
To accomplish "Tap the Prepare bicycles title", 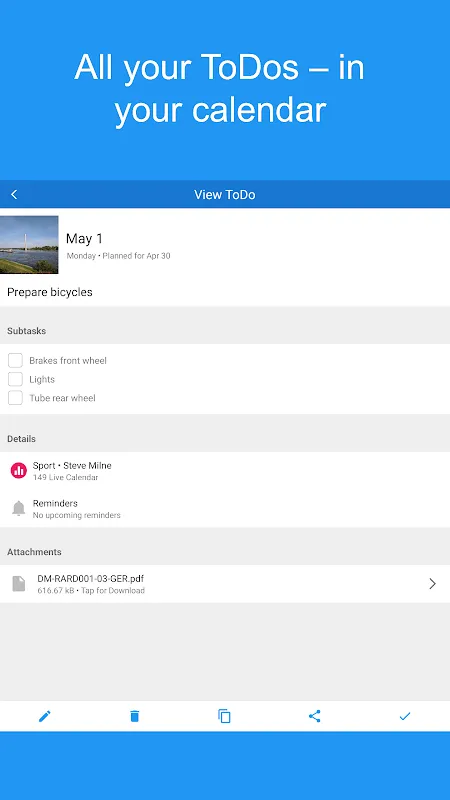I will [x=49, y=292].
